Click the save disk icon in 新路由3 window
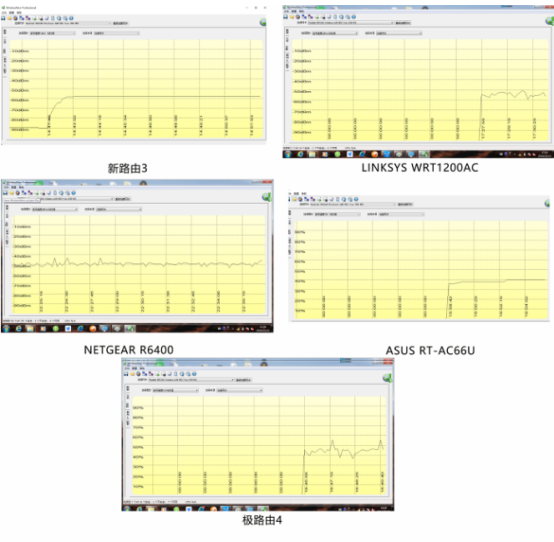 pos(3,18)
